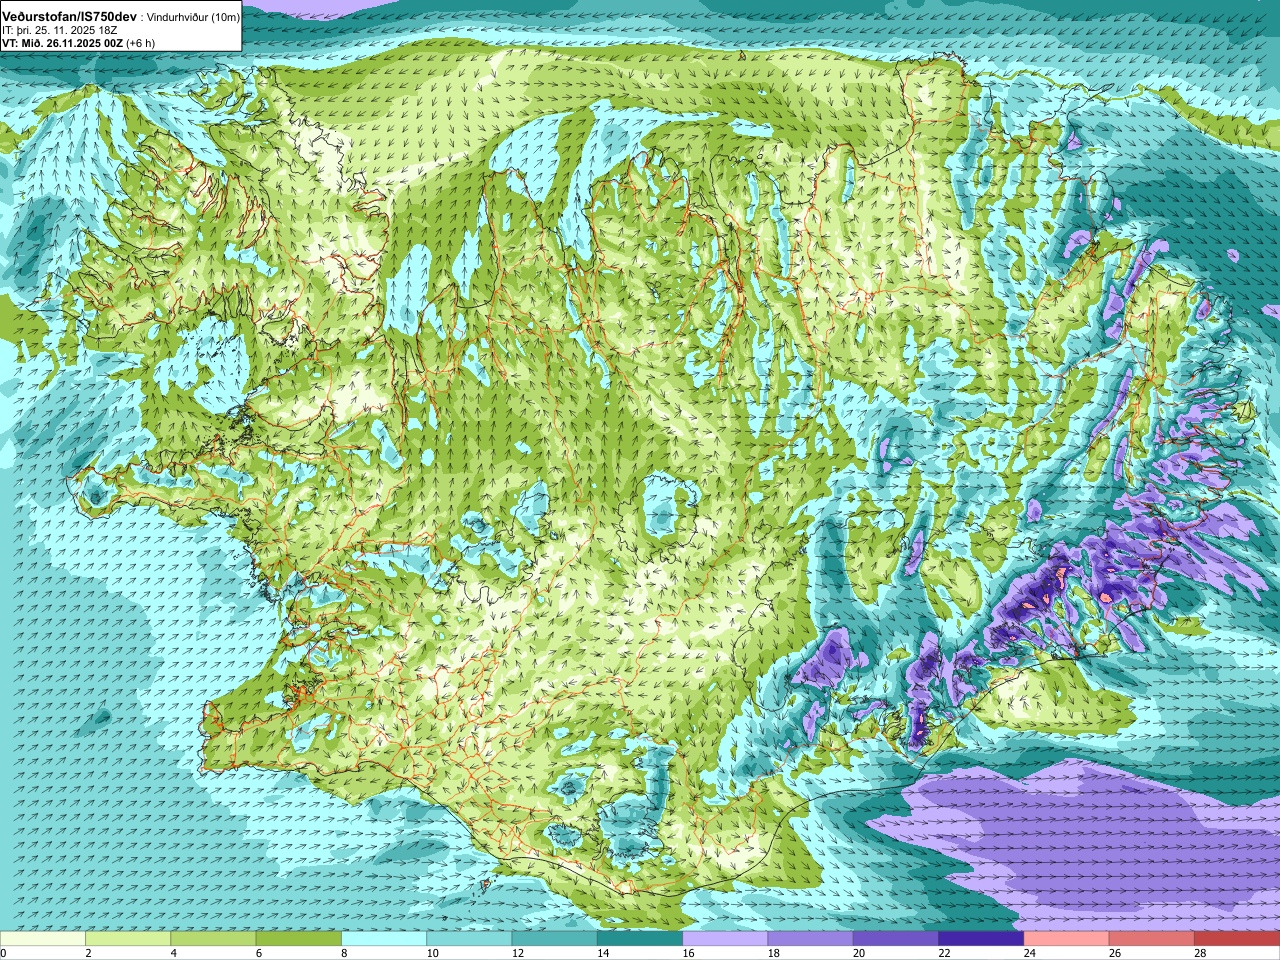Image resolution: width=1280 pixels, height=960 pixels.
Task: Click the legend number 8
Action: click(344, 953)
